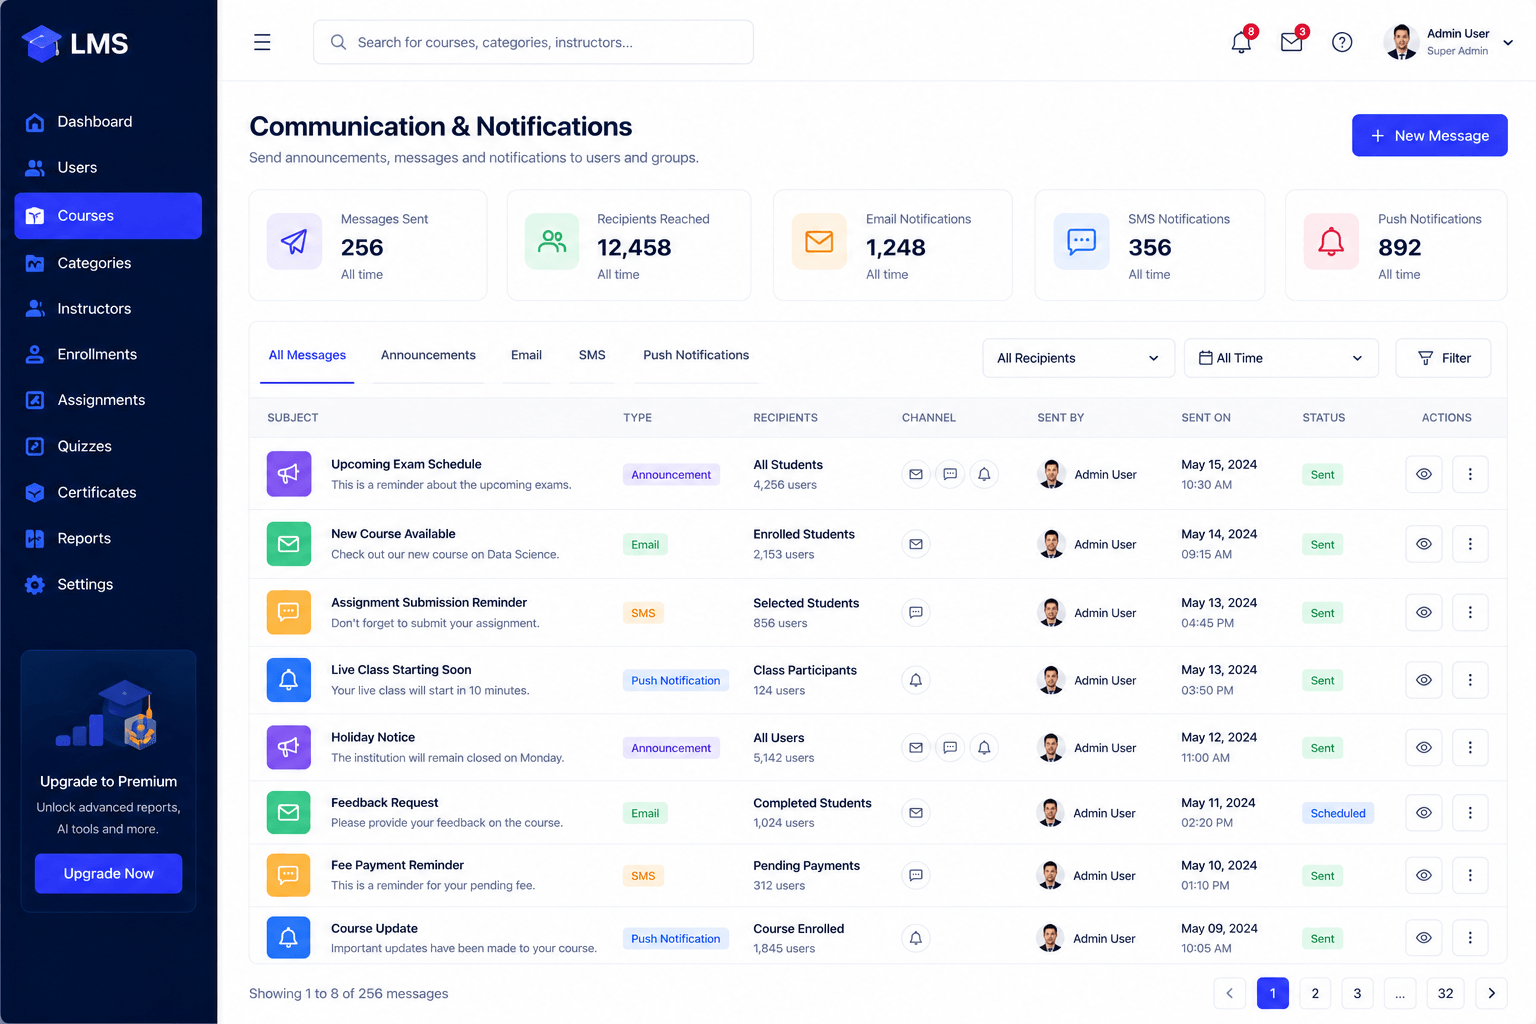Click the SENT ON column header
Screen dimensions: 1536x1024
1206,418
